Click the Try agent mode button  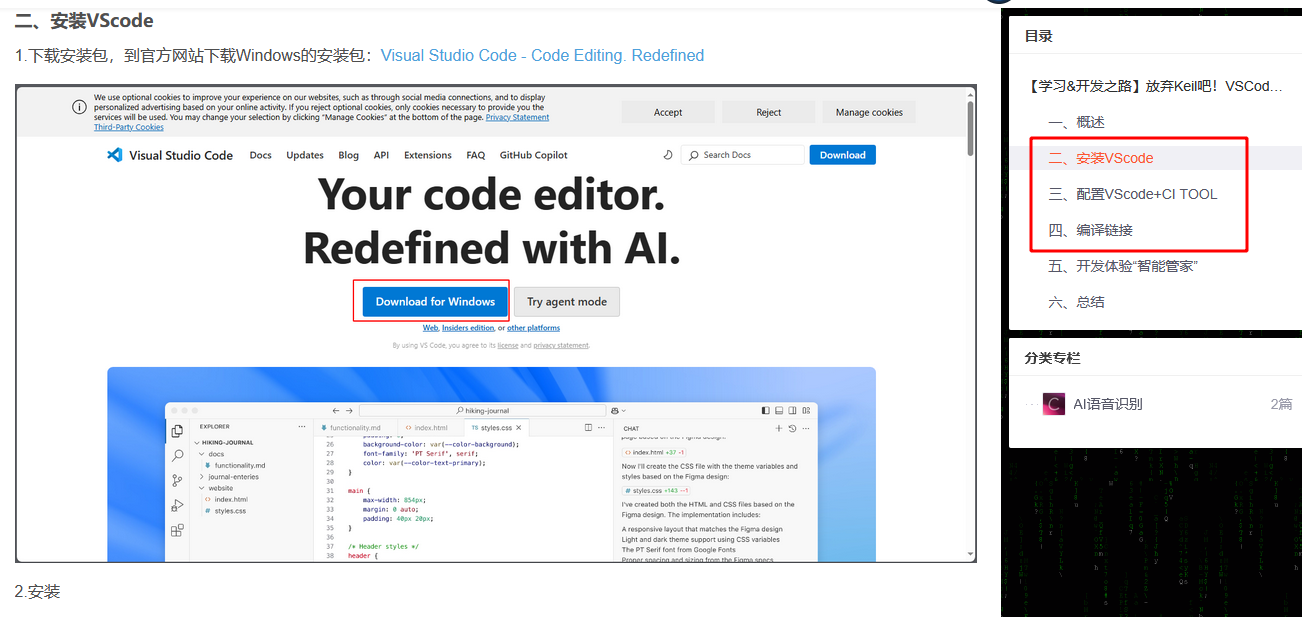(567, 301)
